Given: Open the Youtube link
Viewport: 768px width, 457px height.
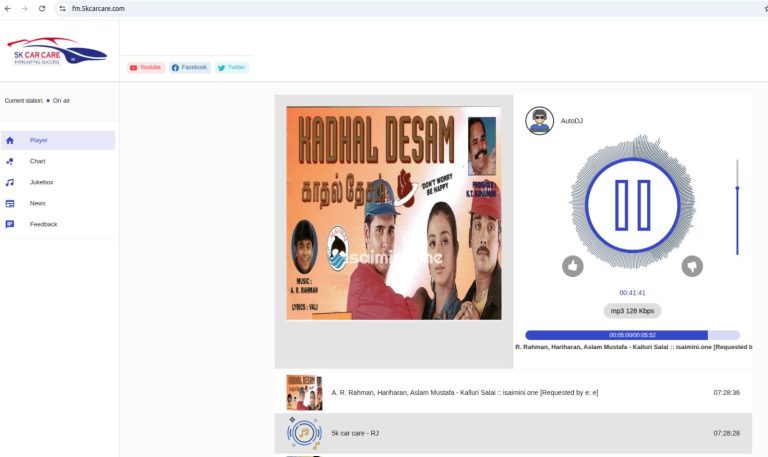Looking at the screenshot, I should pos(146,67).
